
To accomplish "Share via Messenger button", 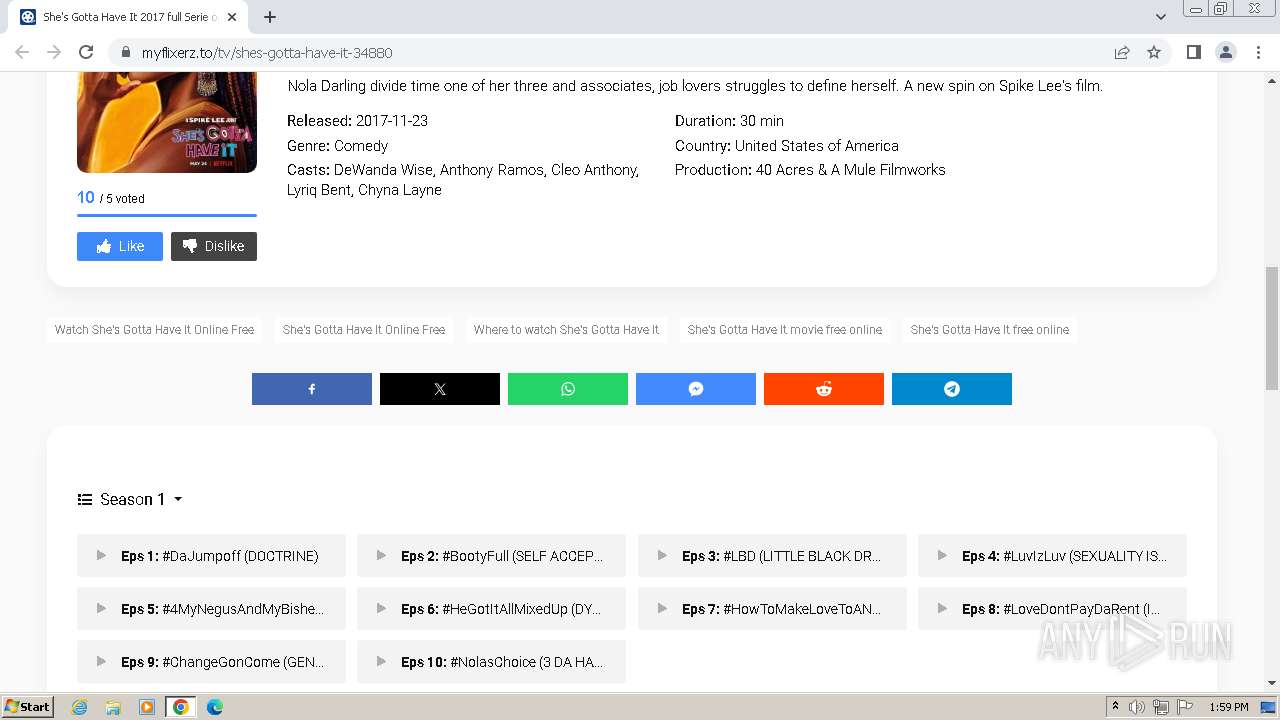I will [x=696, y=389].
